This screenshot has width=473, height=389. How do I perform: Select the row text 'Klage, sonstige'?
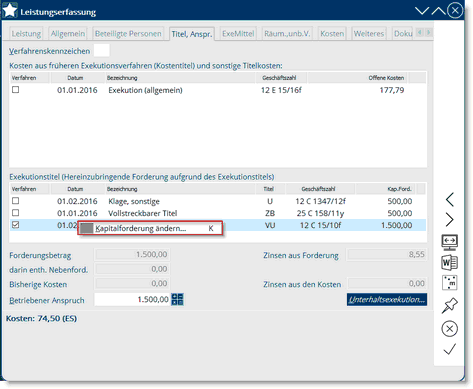(134, 201)
